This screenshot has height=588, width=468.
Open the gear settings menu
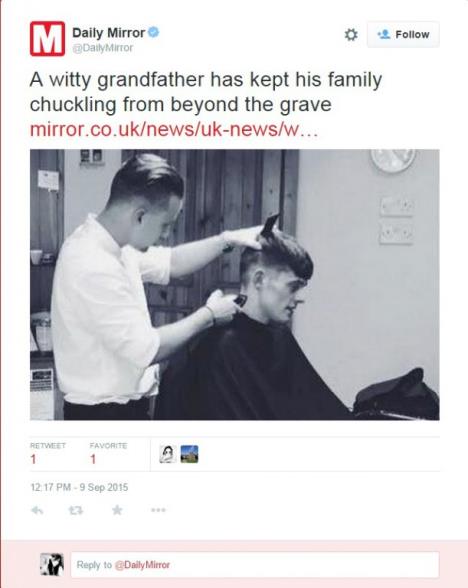coord(351,34)
